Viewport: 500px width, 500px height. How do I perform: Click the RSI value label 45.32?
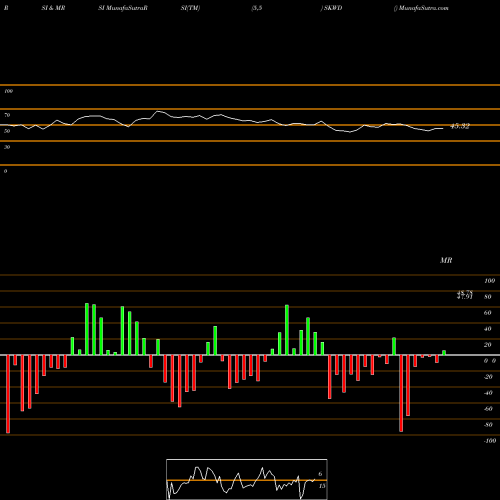[460, 126]
